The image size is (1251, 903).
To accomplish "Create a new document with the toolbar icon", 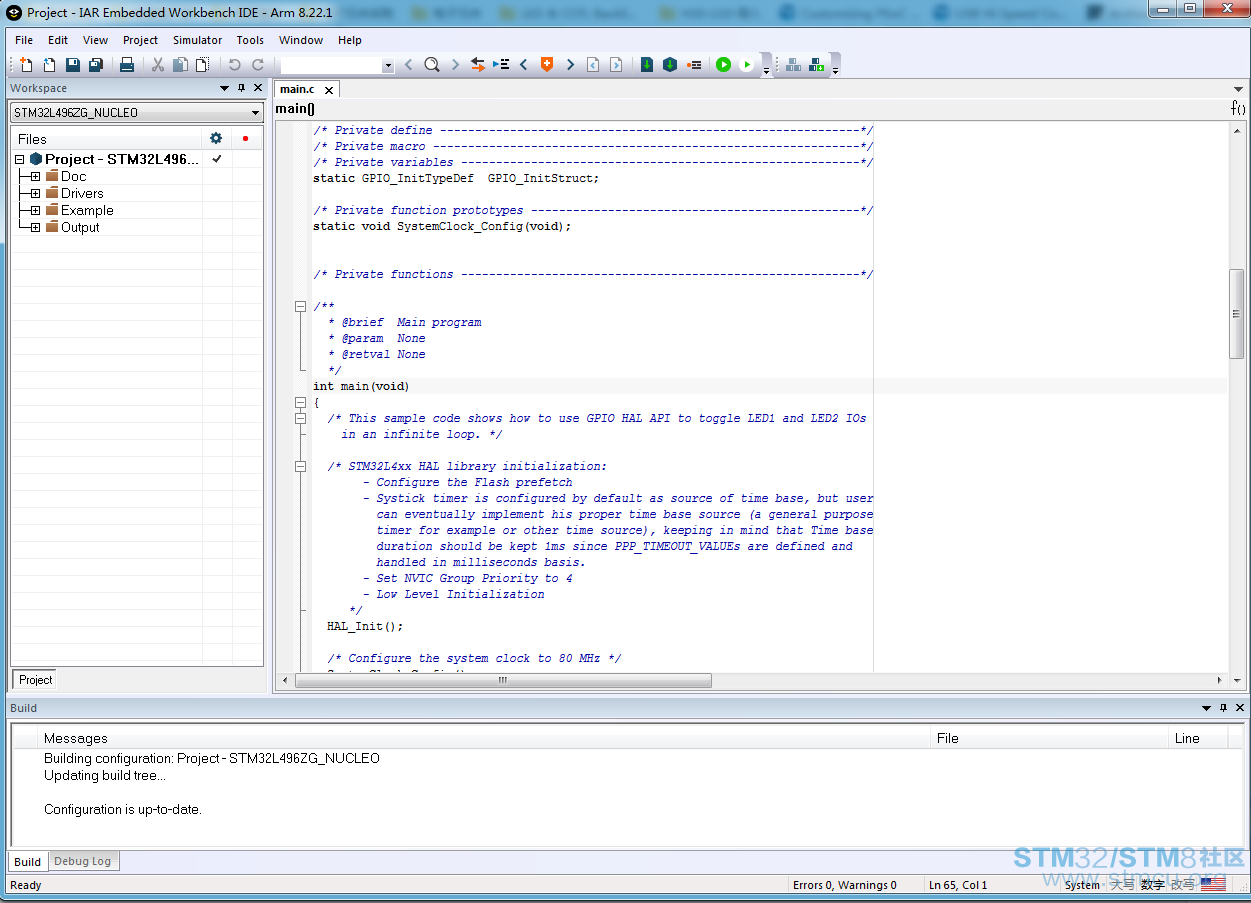I will click(x=26, y=65).
